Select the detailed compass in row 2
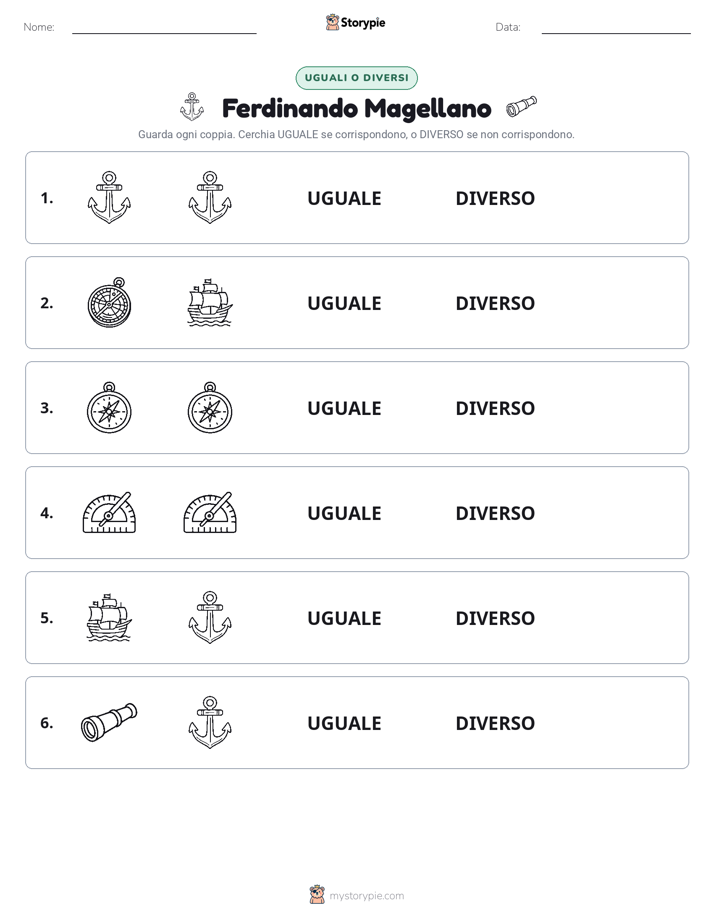 pyautogui.click(x=110, y=302)
